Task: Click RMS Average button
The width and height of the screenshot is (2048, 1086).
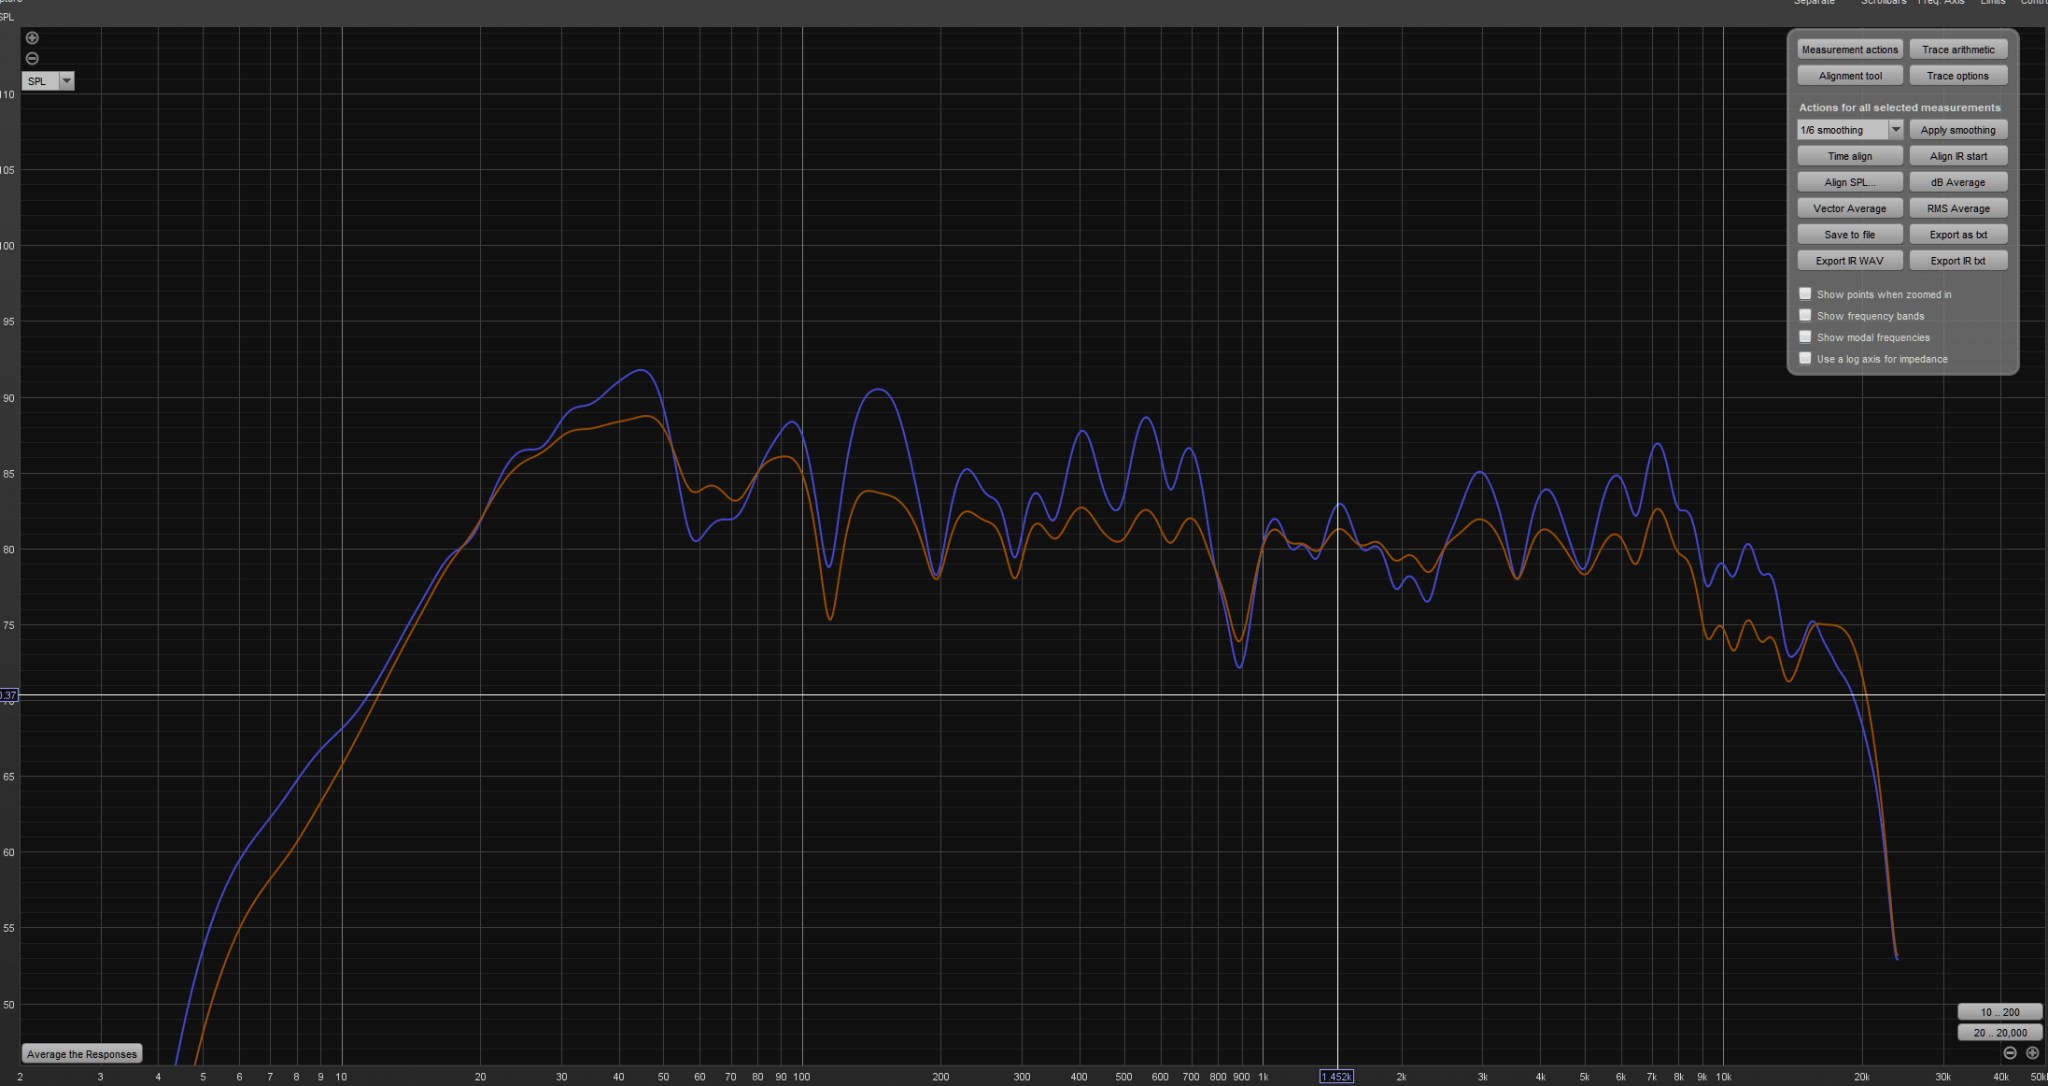Action: [1958, 208]
